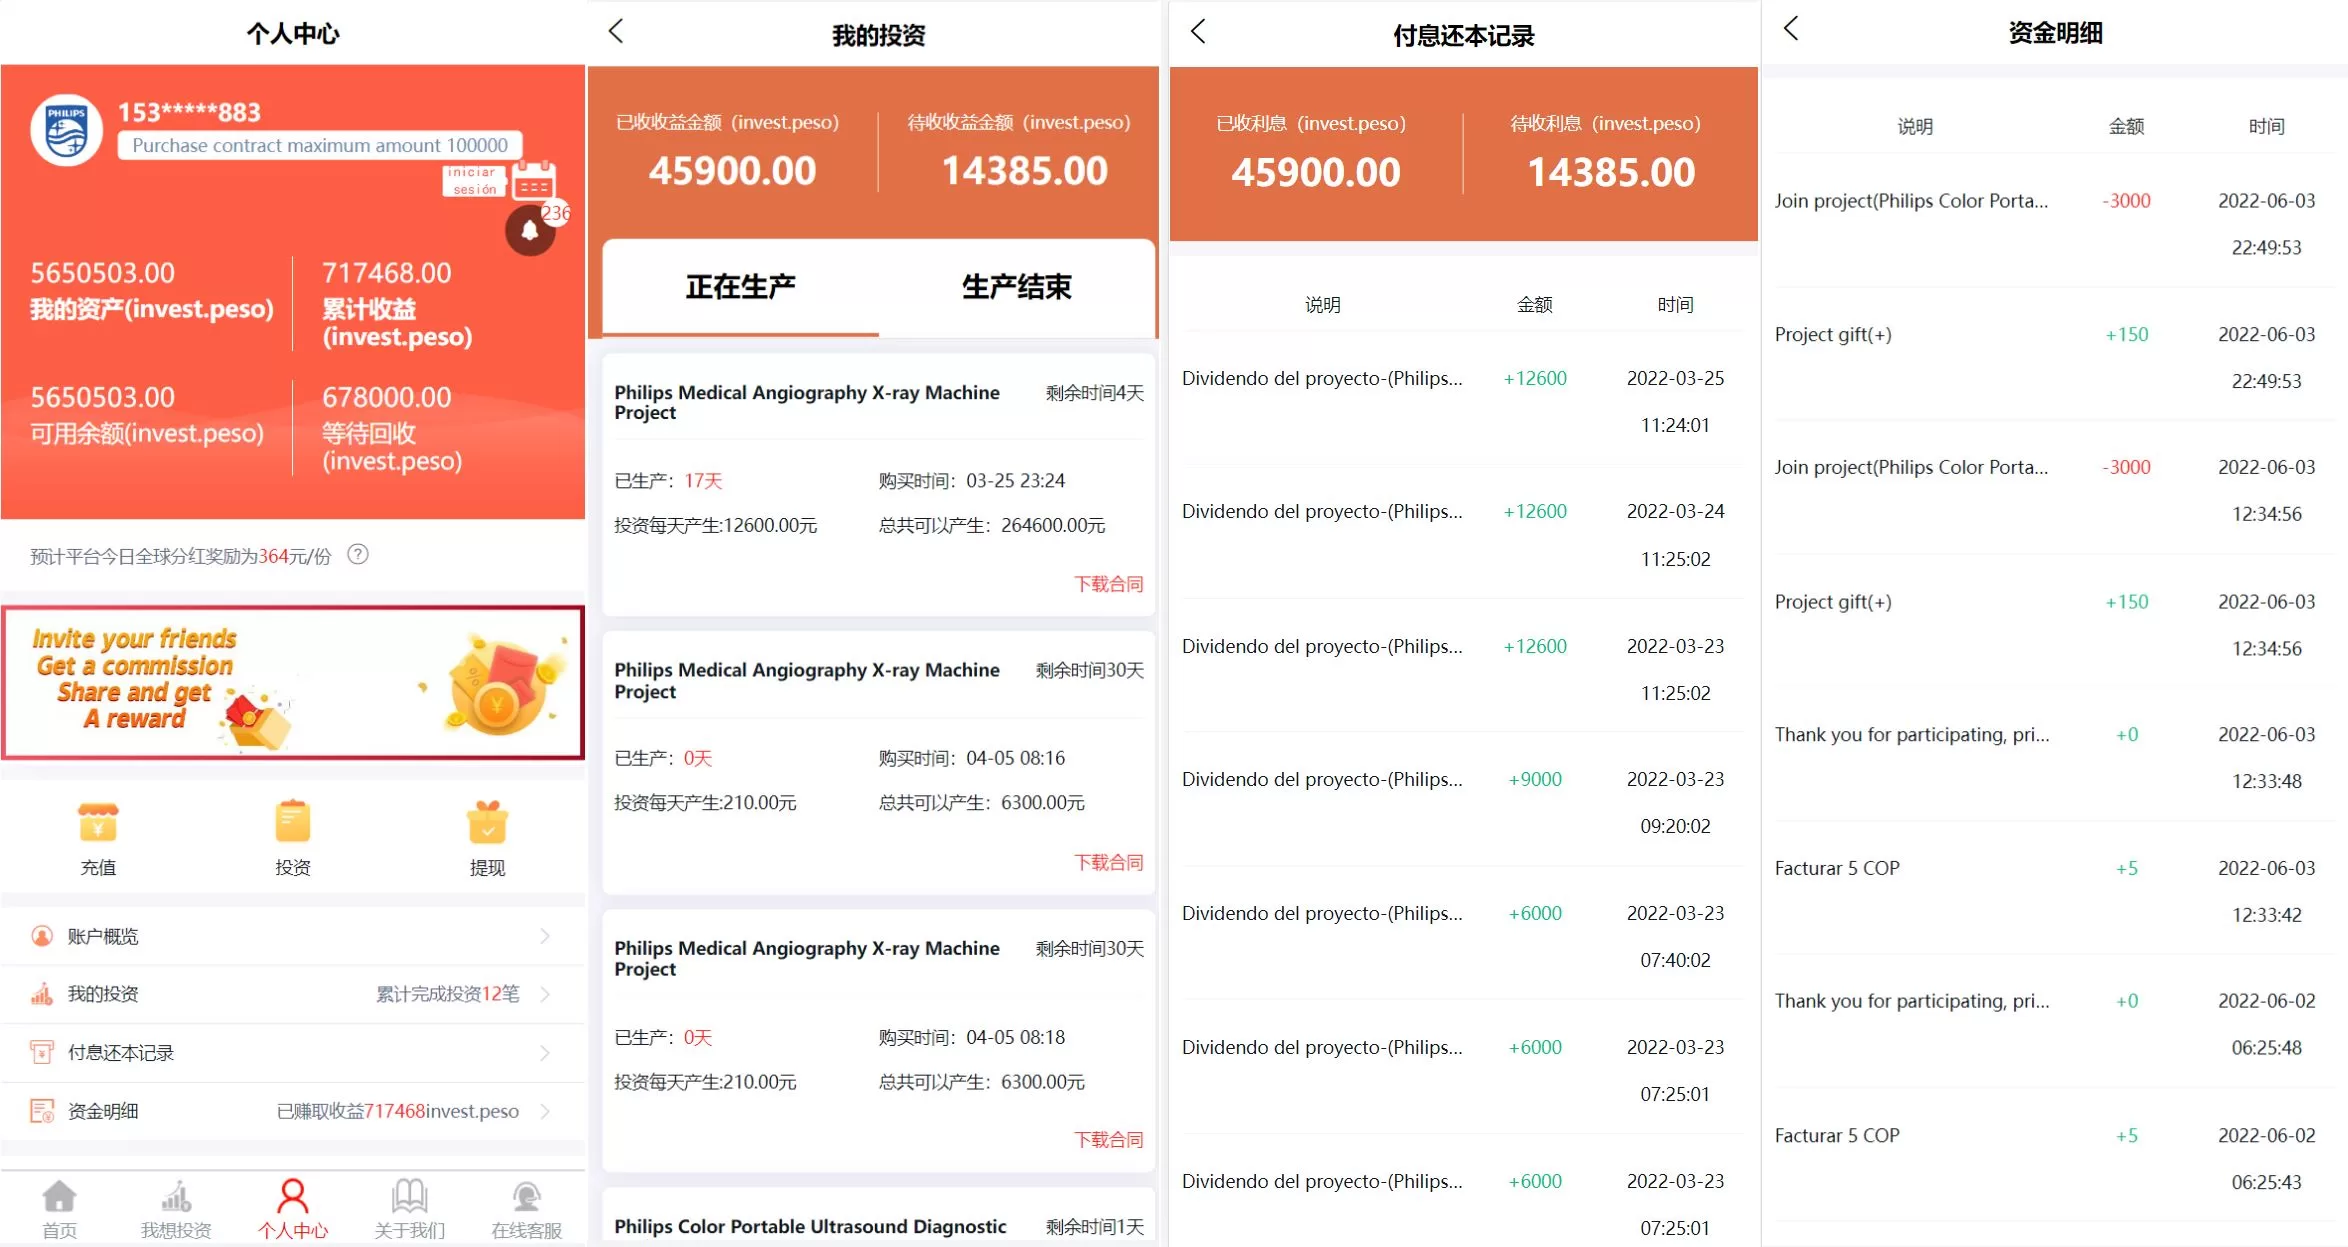Select the 正在生产 tab
Viewport: 2348px width, 1247px height.
(740, 288)
